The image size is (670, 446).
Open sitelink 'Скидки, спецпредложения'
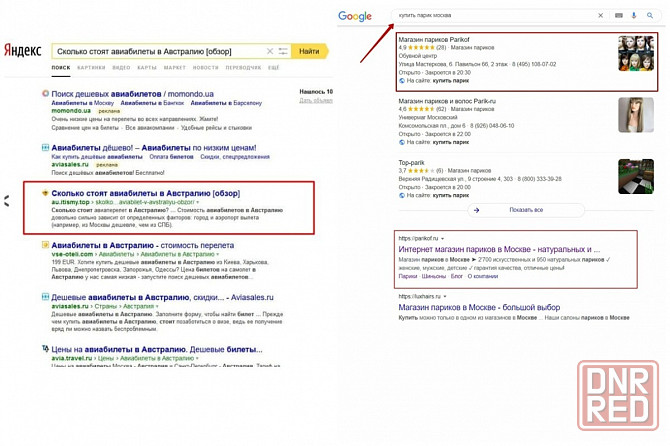click(235, 157)
